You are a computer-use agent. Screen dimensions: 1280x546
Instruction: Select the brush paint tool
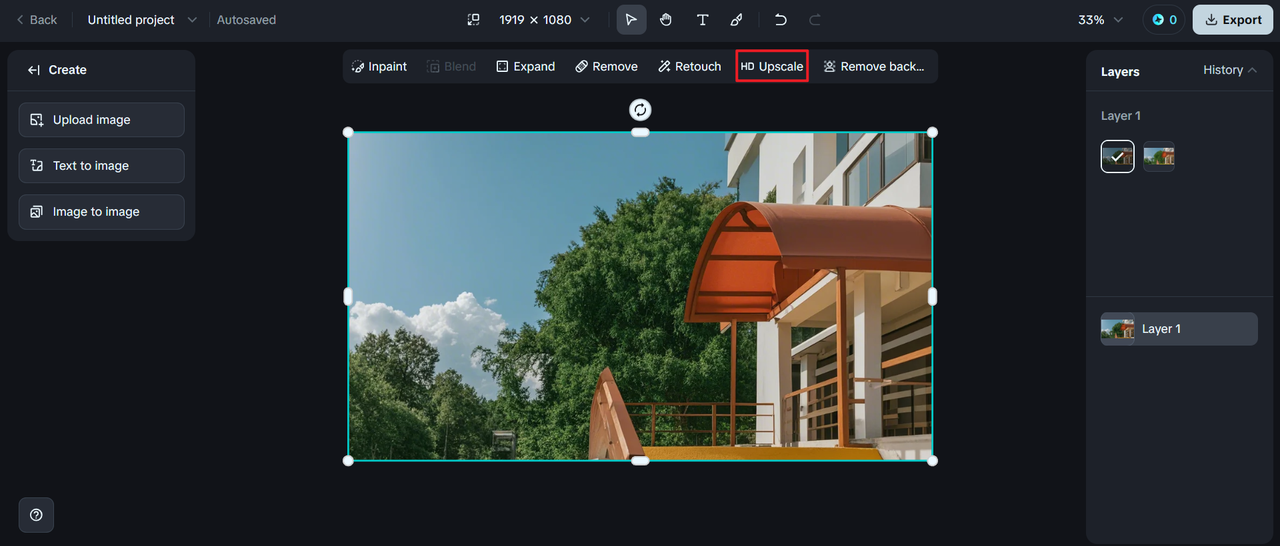point(737,20)
